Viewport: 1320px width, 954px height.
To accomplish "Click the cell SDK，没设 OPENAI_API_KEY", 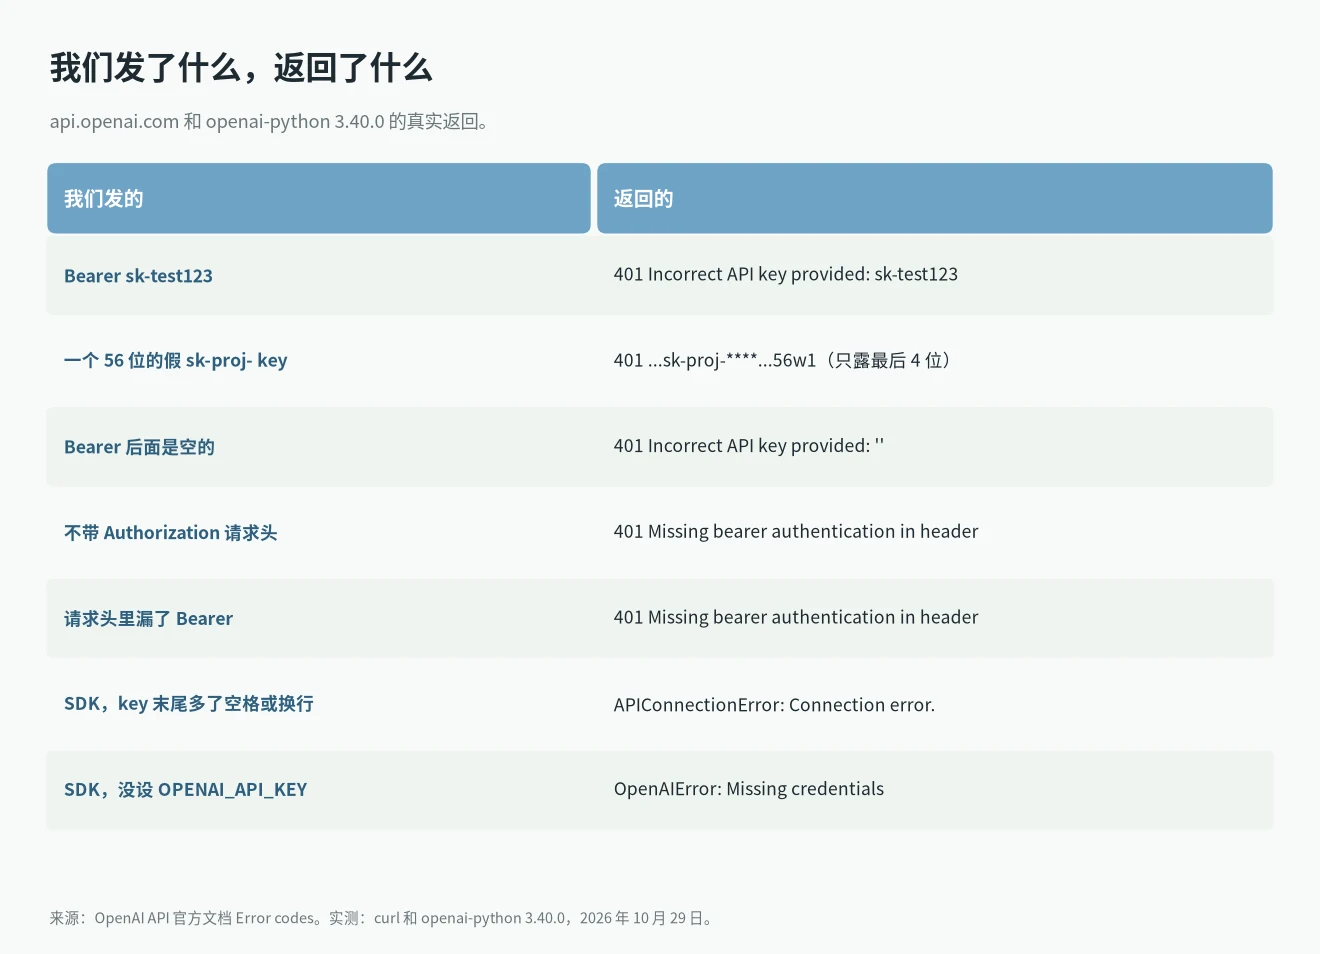I will [x=186, y=790].
